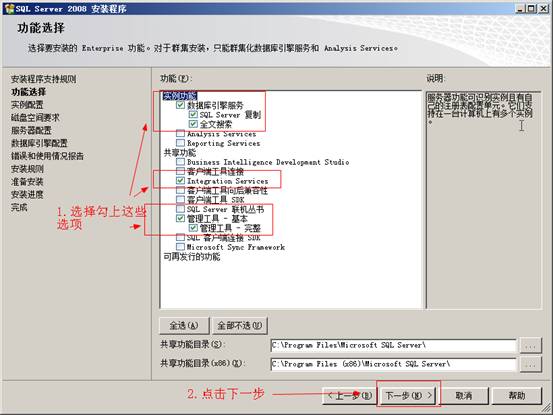The height and width of the screenshot is (415, 553).
Task: Click the SQL Server installer title bar icon
Action: pos(9,8)
